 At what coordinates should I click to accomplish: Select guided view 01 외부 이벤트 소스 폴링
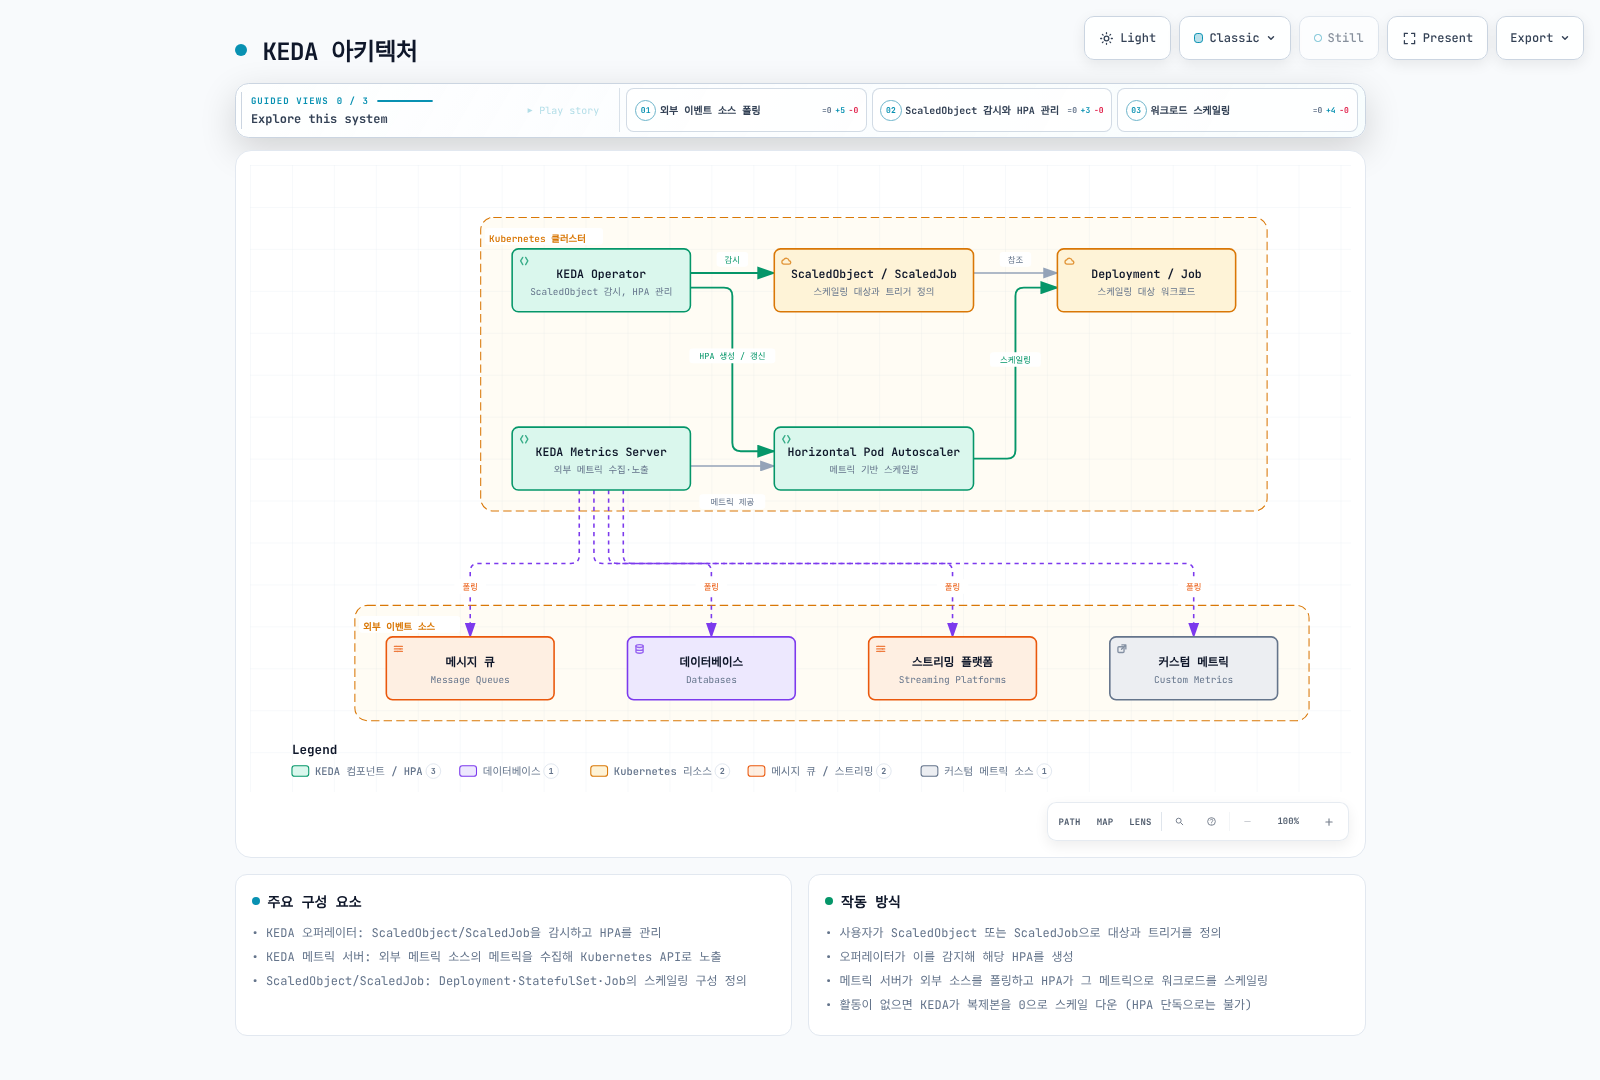(746, 110)
